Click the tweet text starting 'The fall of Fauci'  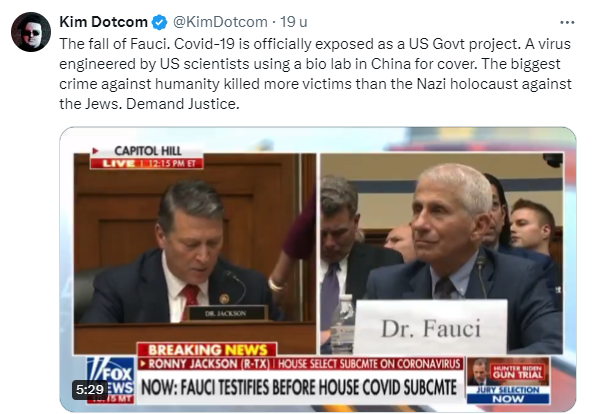pos(315,74)
